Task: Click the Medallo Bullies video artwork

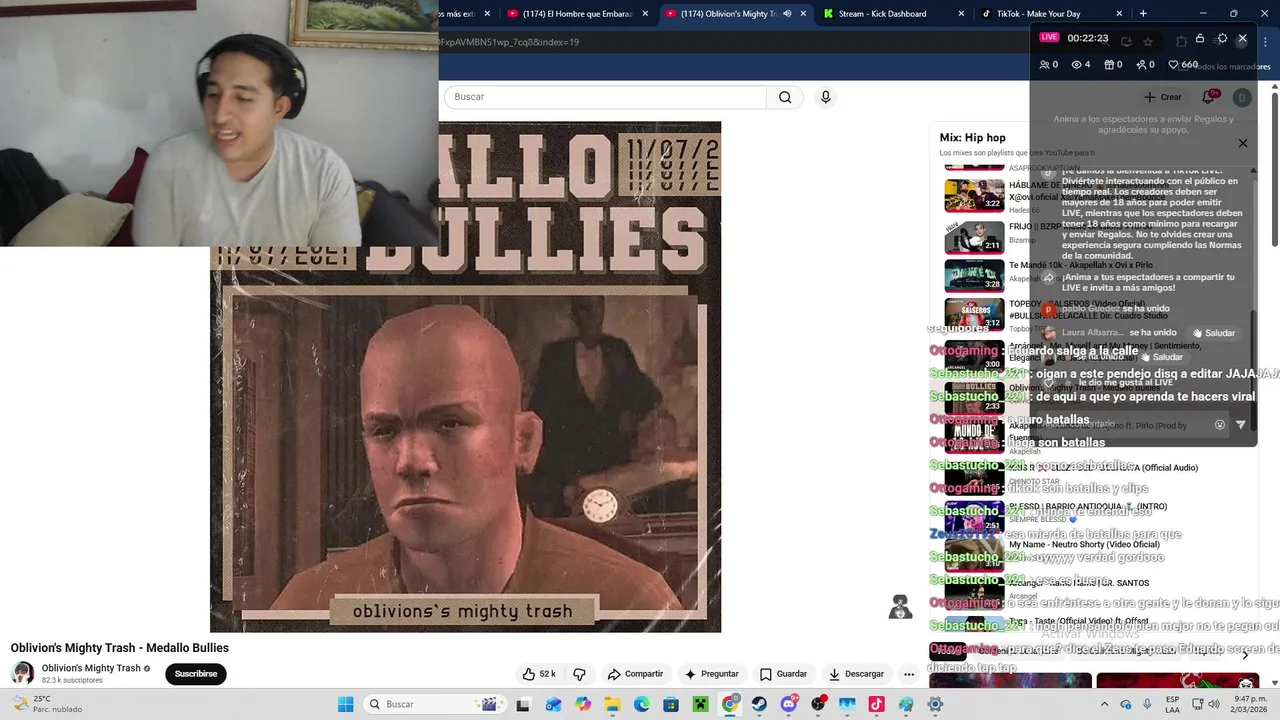Action: tap(465, 377)
